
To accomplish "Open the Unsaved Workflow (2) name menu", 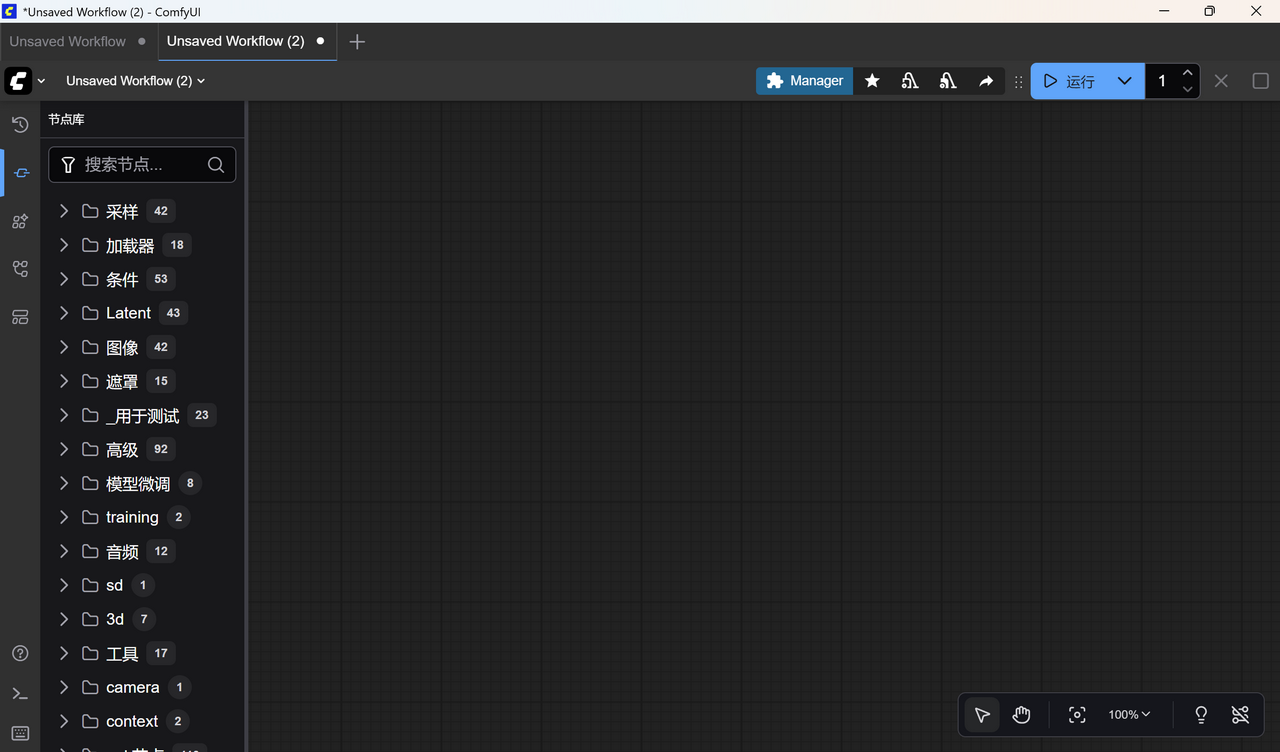I will 135,81.
